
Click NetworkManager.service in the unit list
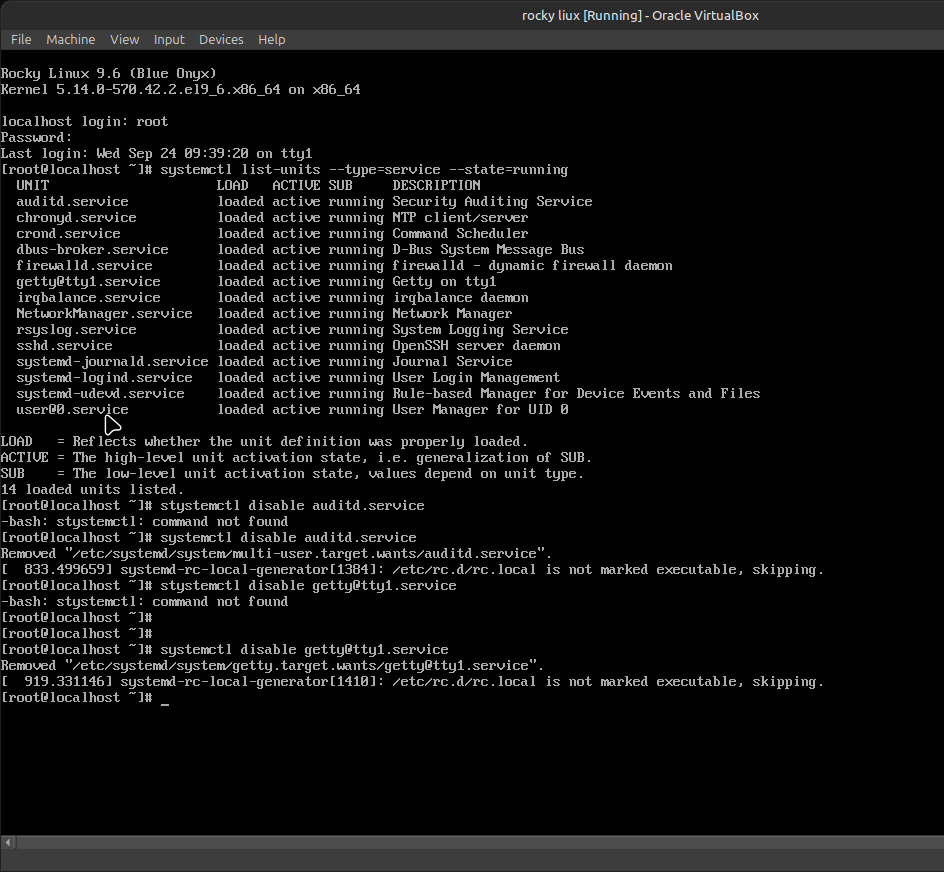104,314
